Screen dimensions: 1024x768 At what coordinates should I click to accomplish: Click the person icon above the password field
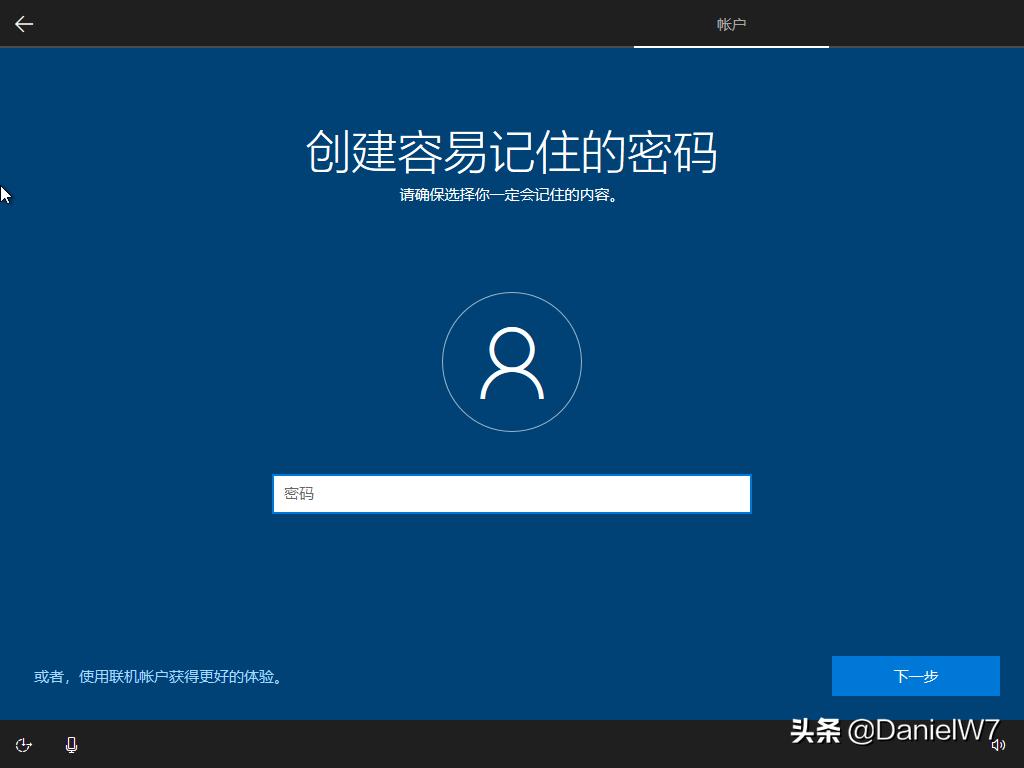(x=512, y=362)
